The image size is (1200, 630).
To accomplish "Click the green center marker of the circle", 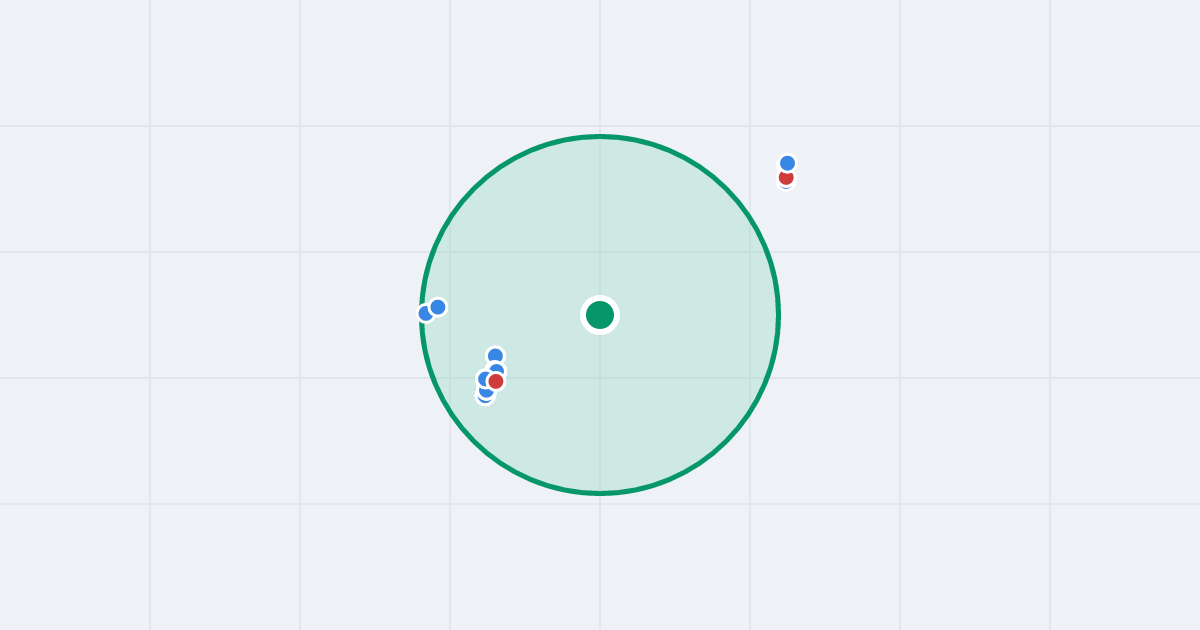I will click(x=600, y=315).
